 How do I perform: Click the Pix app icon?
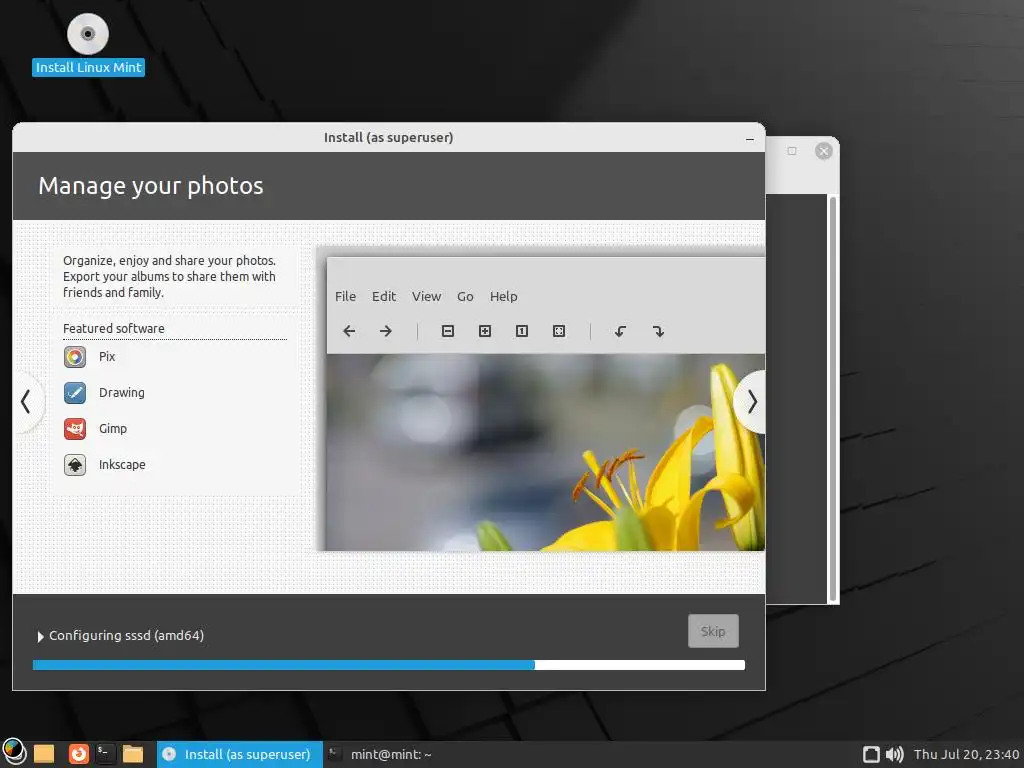coord(75,357)
